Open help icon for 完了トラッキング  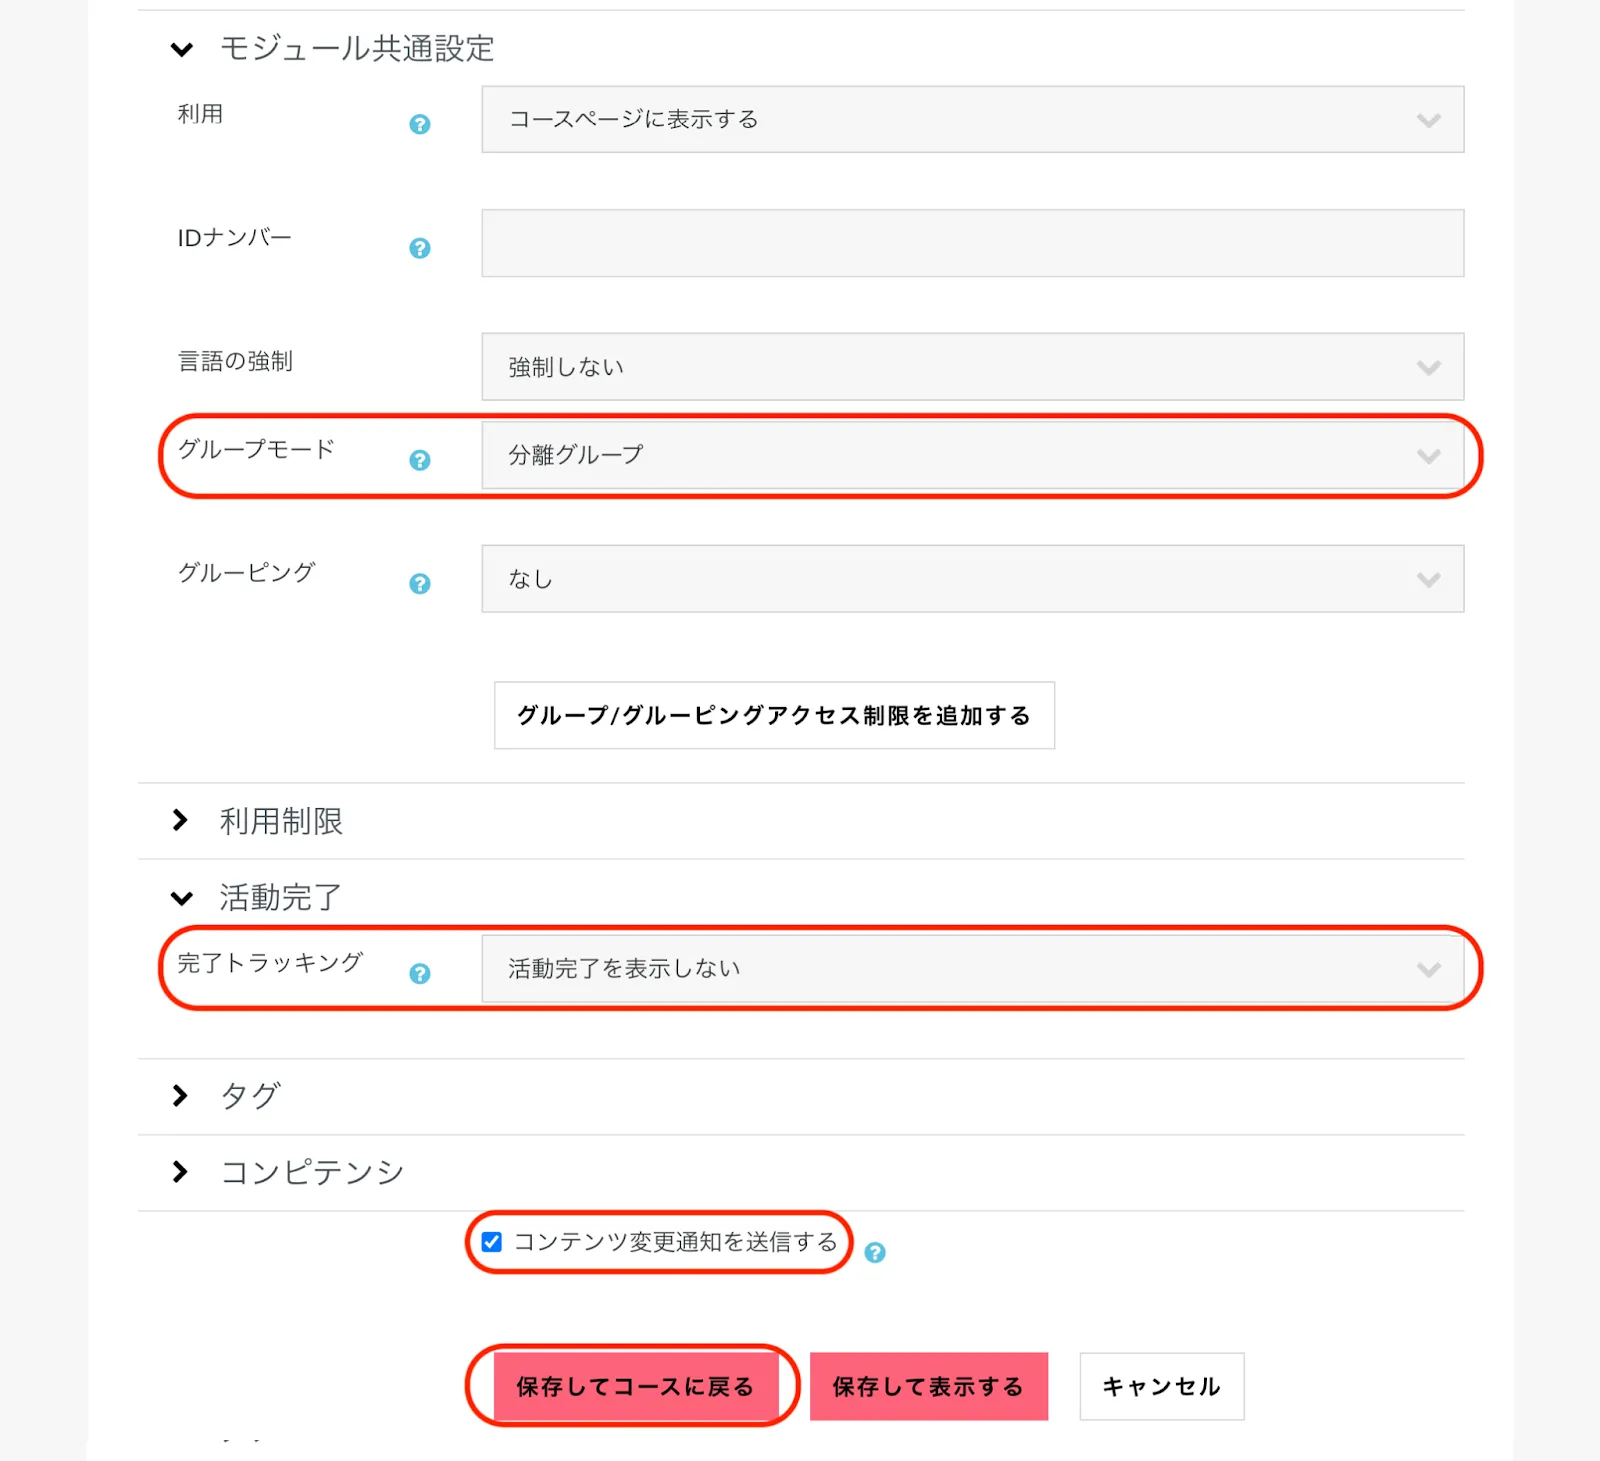tap(420, 973)
